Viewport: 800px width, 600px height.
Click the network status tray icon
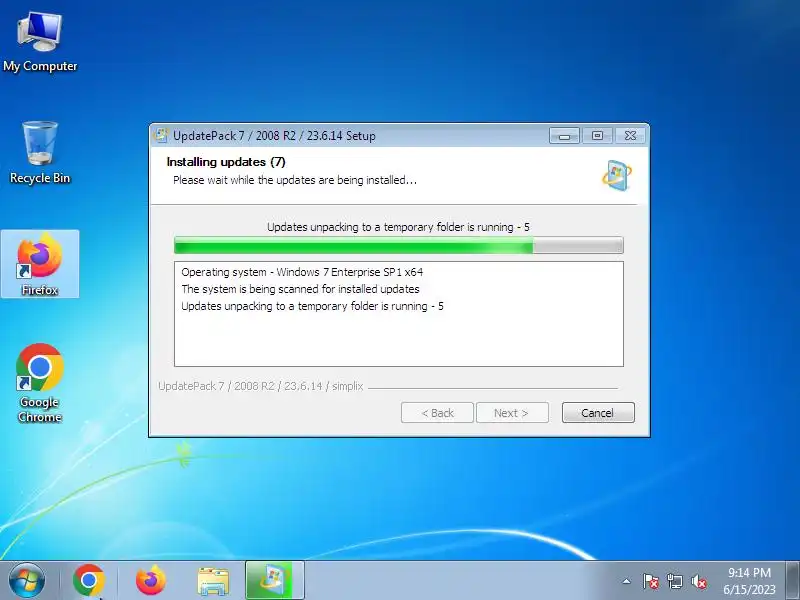click(x=675, y=581)
